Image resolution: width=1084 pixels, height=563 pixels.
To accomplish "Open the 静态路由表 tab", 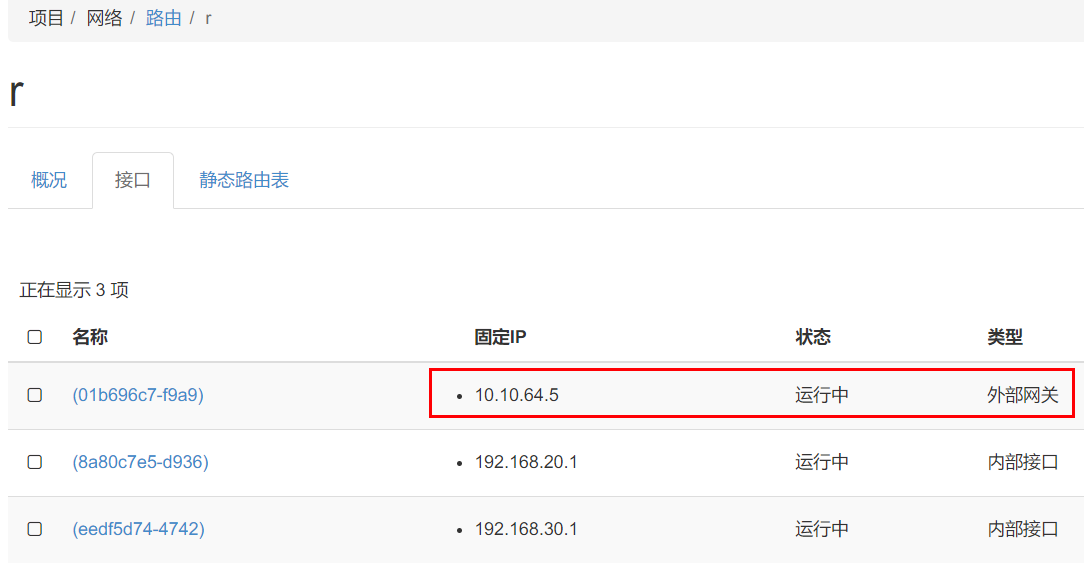I will click(x=244, y=181).
